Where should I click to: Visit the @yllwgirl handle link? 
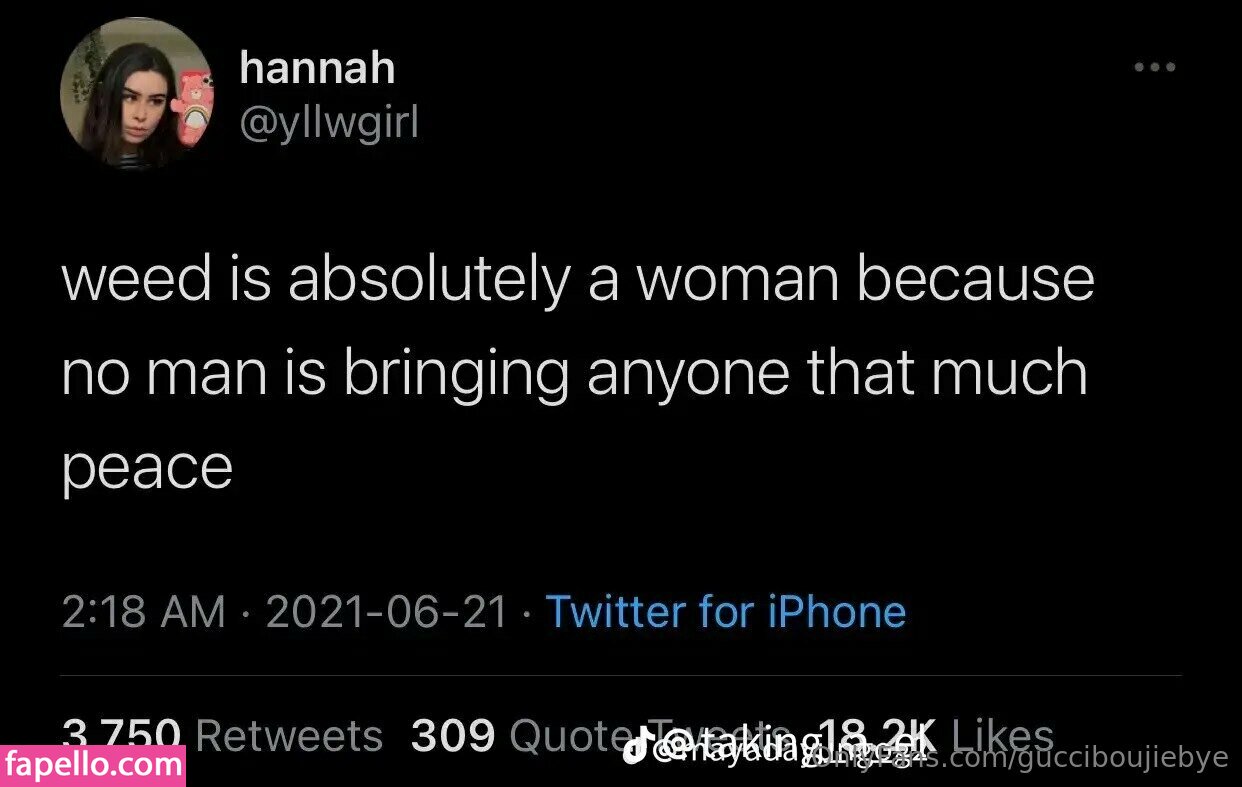tap(328, 123)
